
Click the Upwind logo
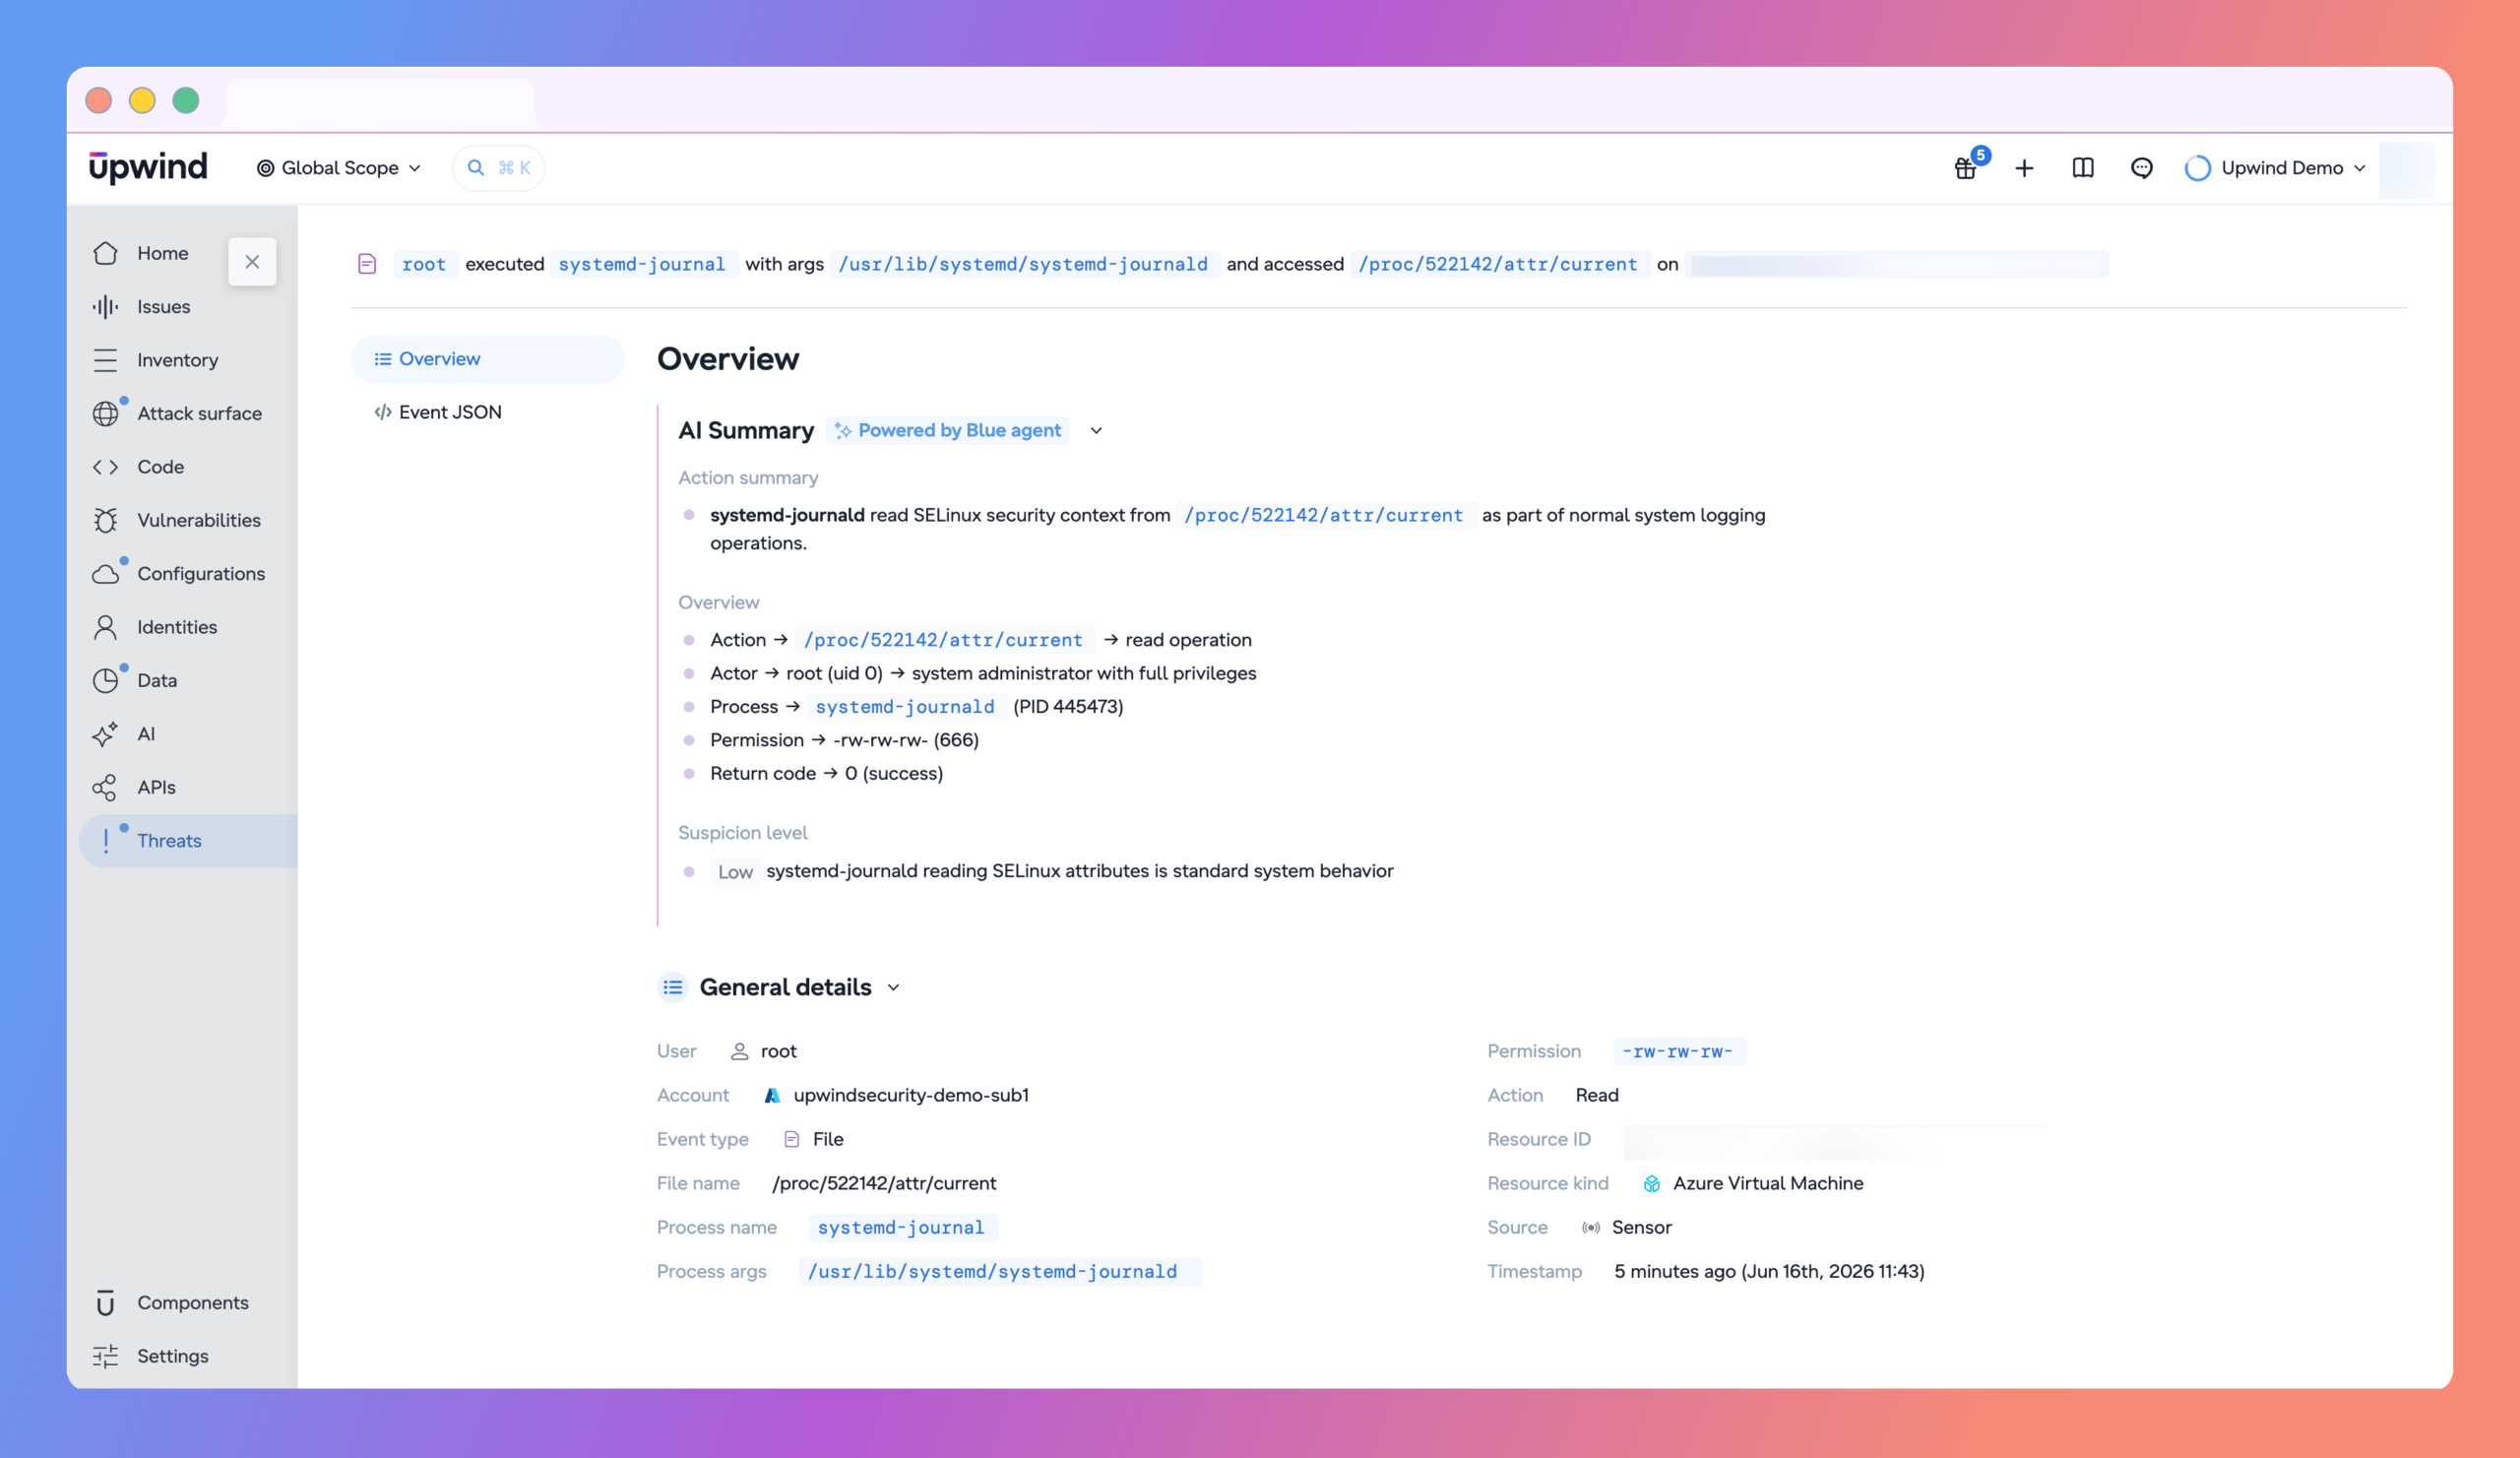(x=148, y=167)
